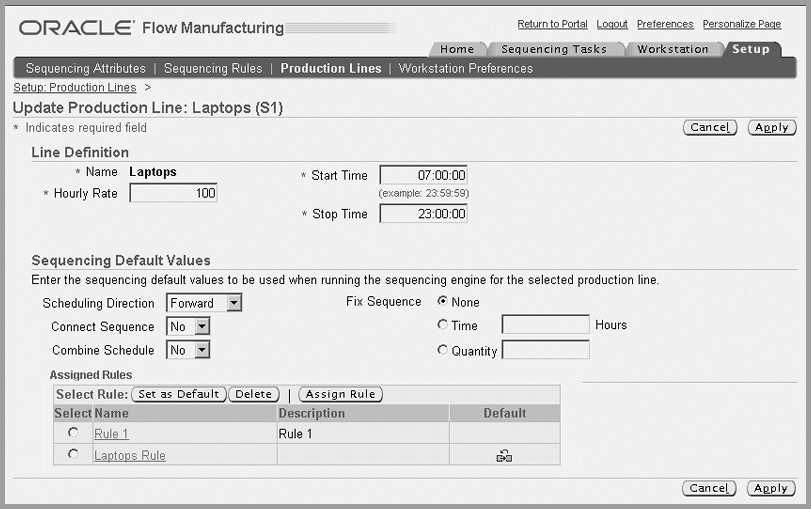
Task: Click the Oracle Flow Manufacturing logo
Action: click(x=152, y=27)
